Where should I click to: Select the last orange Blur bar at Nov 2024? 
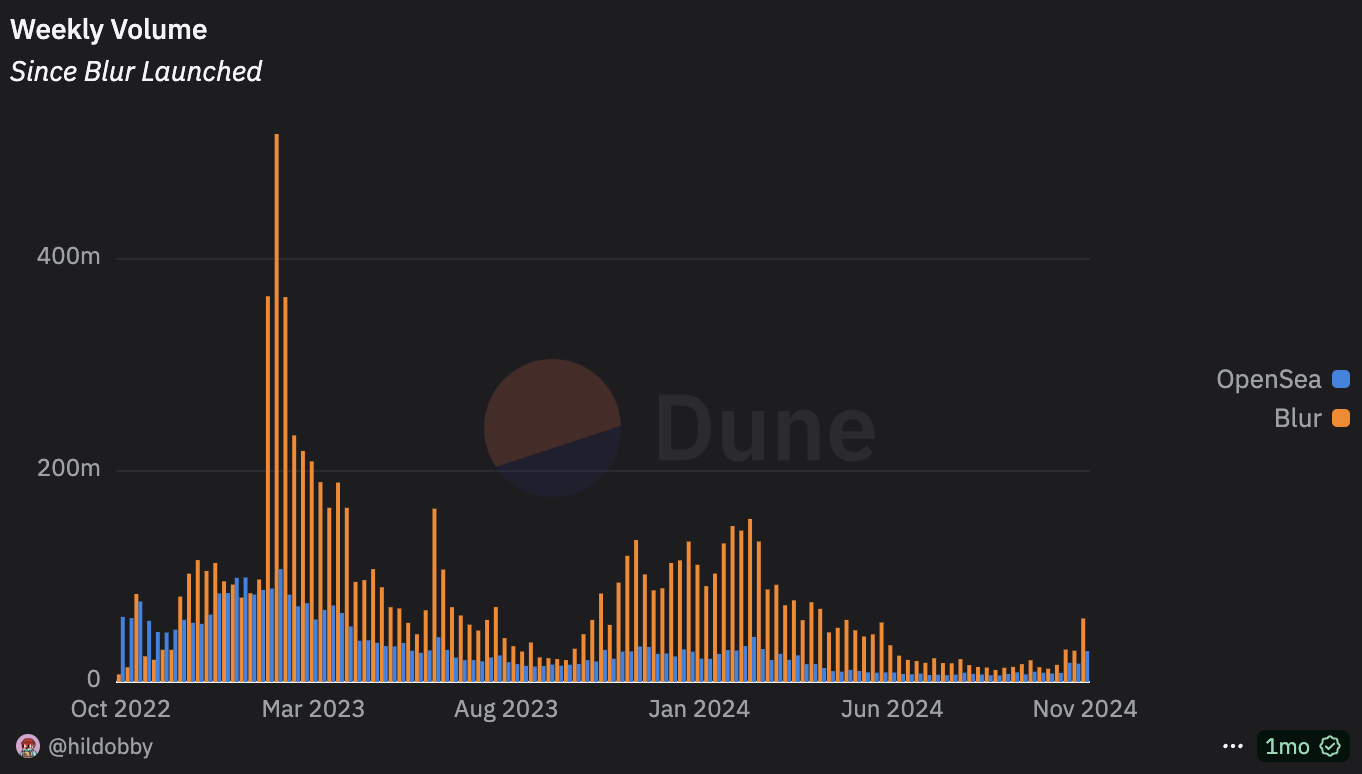[x=1083, y=650]
